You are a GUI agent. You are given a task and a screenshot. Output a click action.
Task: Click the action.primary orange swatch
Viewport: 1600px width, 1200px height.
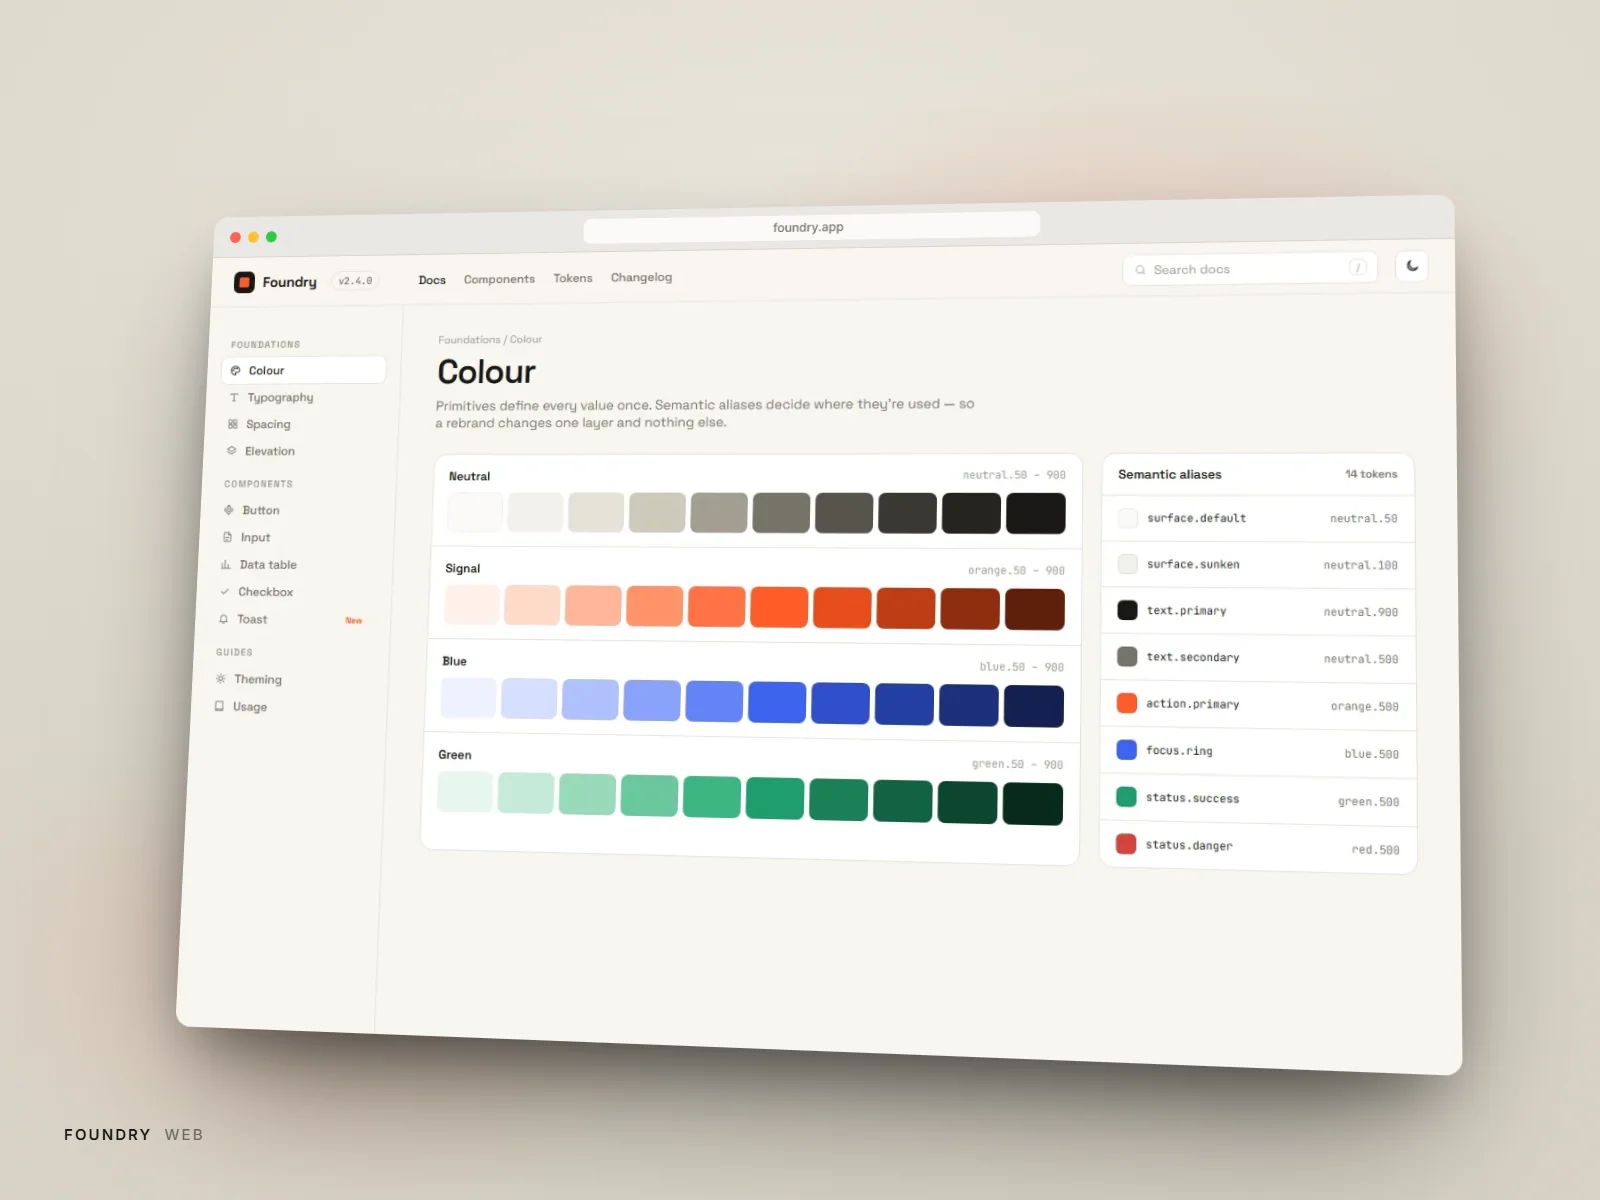click(1127, 703)
